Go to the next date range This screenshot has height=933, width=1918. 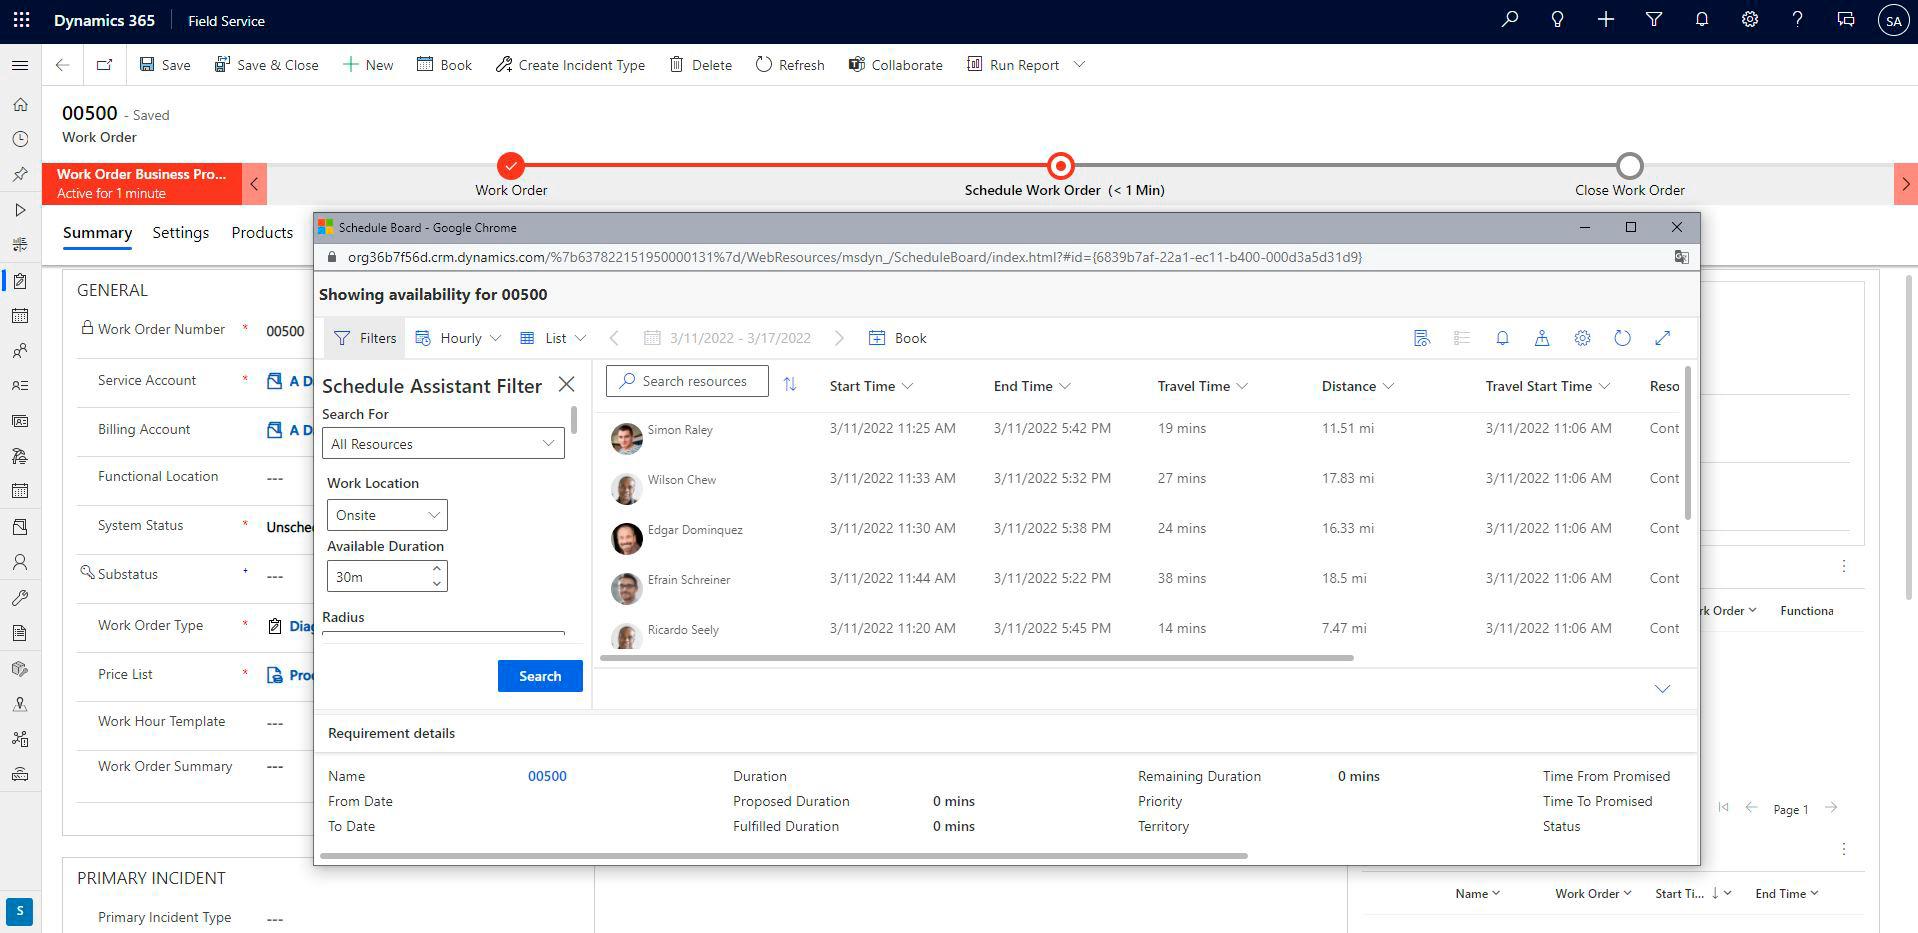click(839, 338)
